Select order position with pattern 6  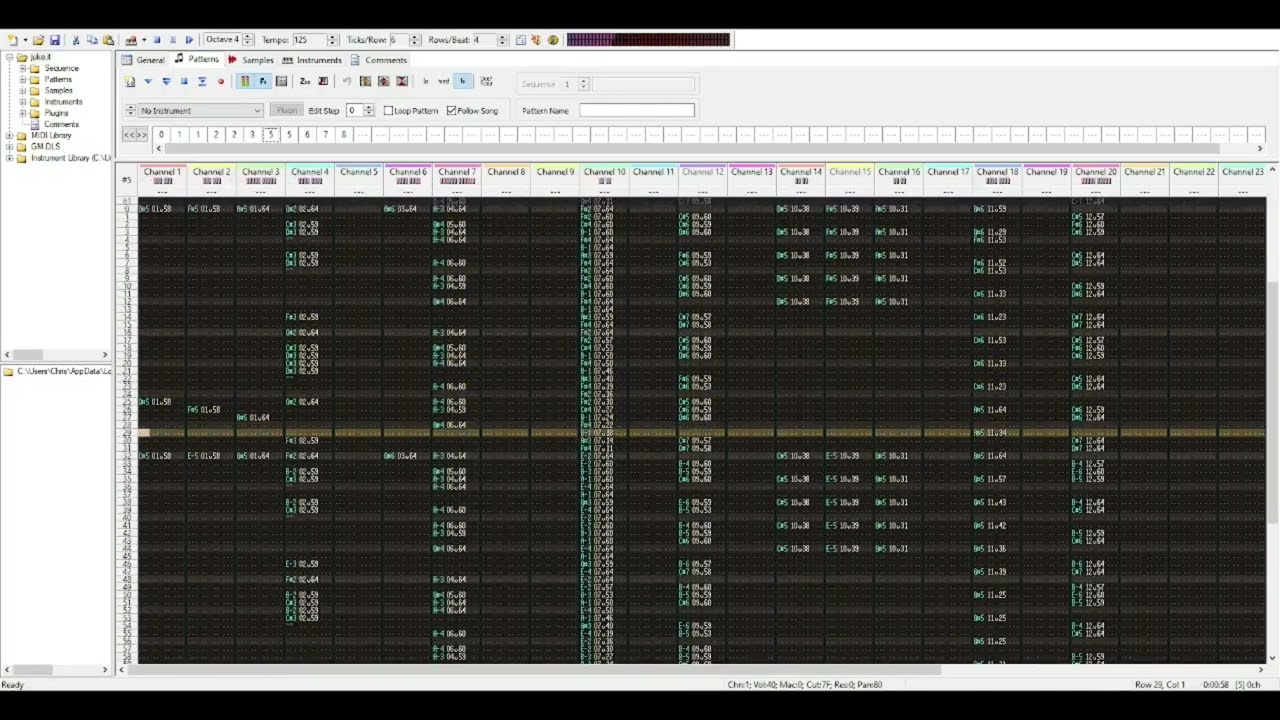coord(307,134)
